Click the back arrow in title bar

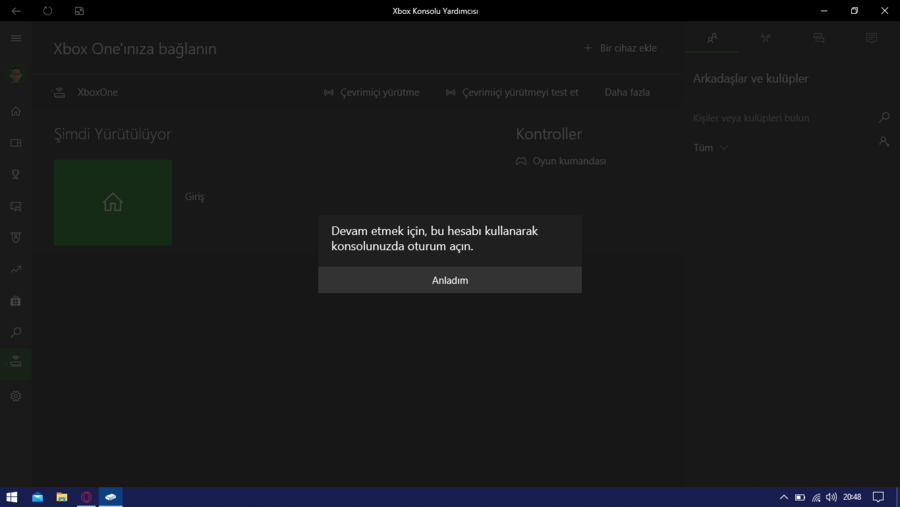16,11
